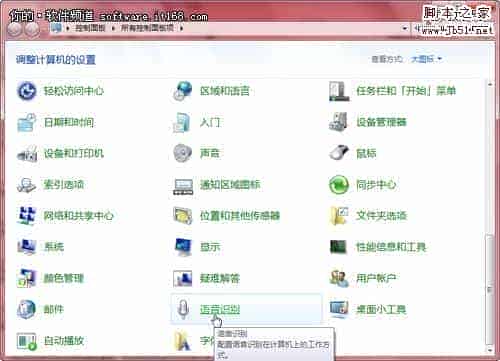Click scrollbar down arrow

(490, 350)
